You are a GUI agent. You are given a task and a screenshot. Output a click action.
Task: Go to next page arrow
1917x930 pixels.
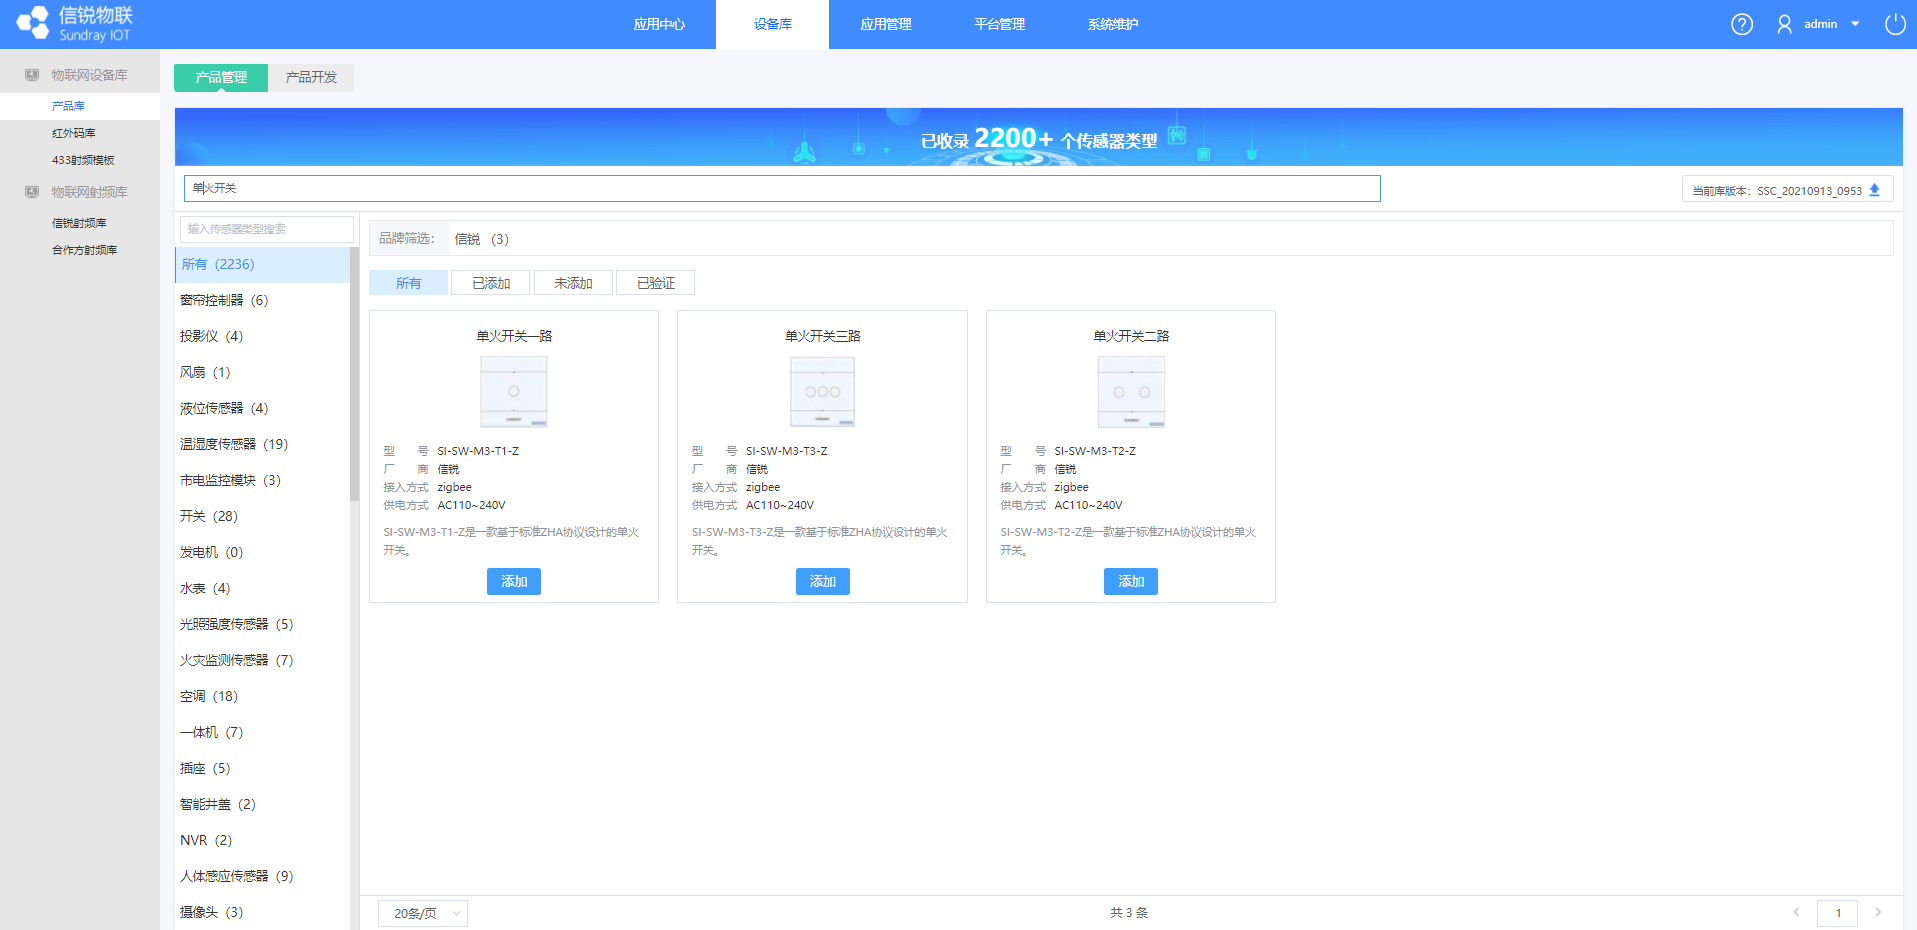(1878, 912)
